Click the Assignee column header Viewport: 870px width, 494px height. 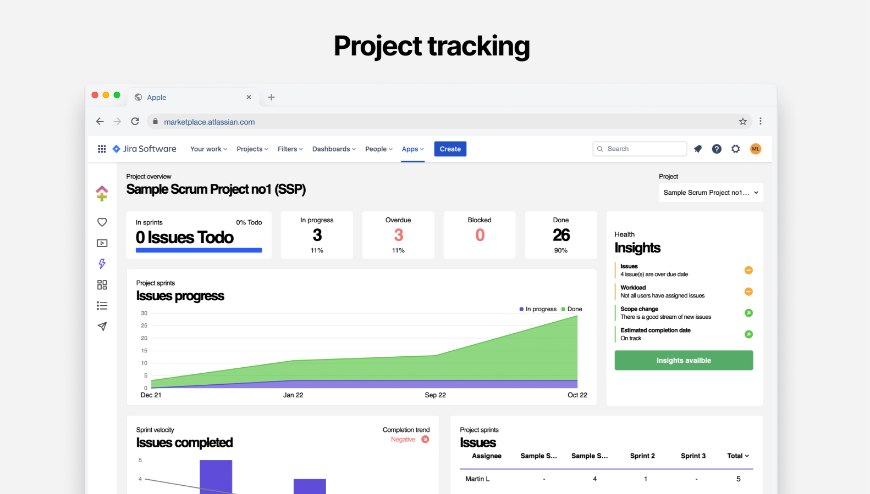click(x=487, y=456)
